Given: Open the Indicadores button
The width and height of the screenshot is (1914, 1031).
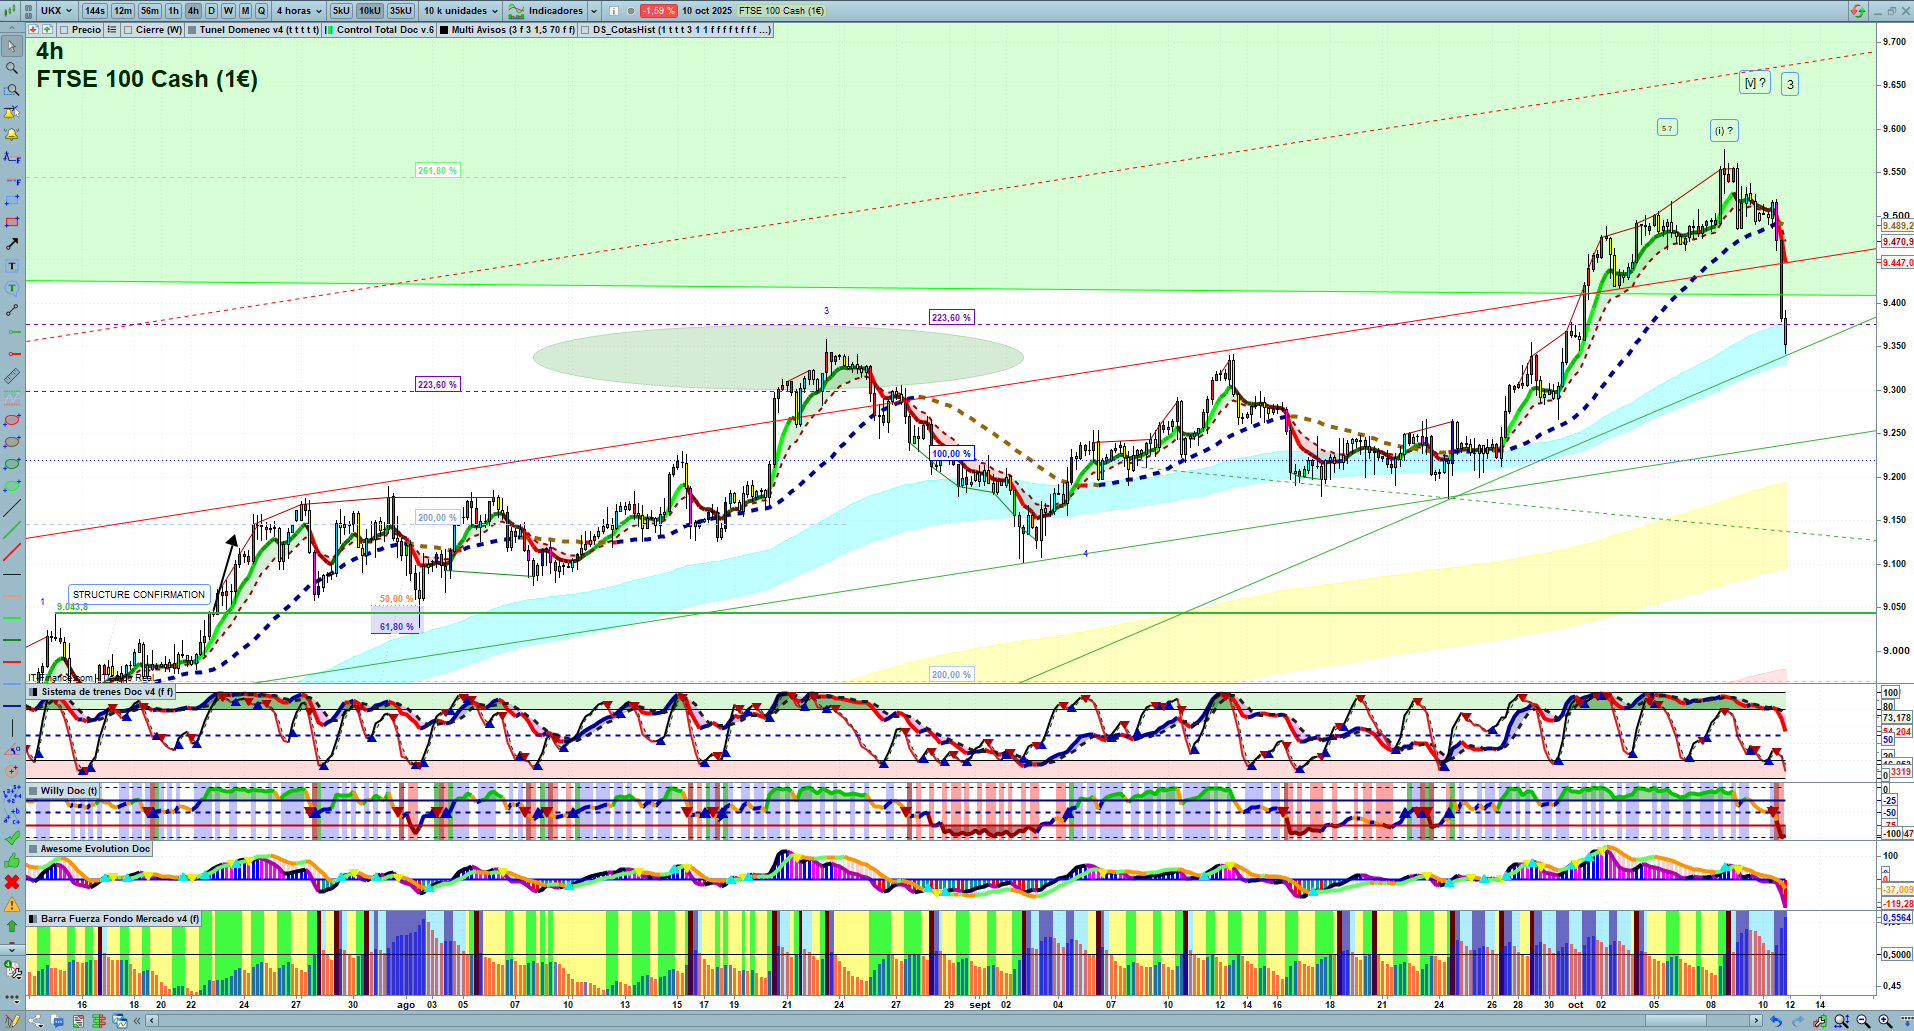Looking at the screenshot, I should tap(547, 11).
